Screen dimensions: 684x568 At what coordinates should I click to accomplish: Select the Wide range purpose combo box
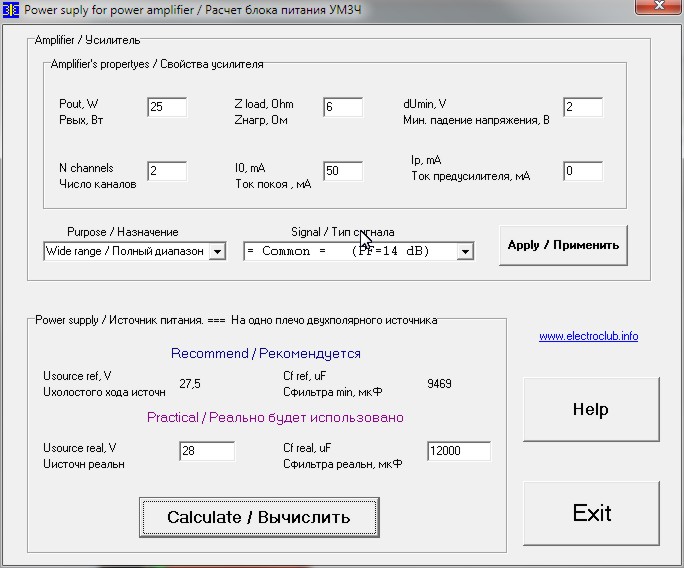tap(134, 251)
